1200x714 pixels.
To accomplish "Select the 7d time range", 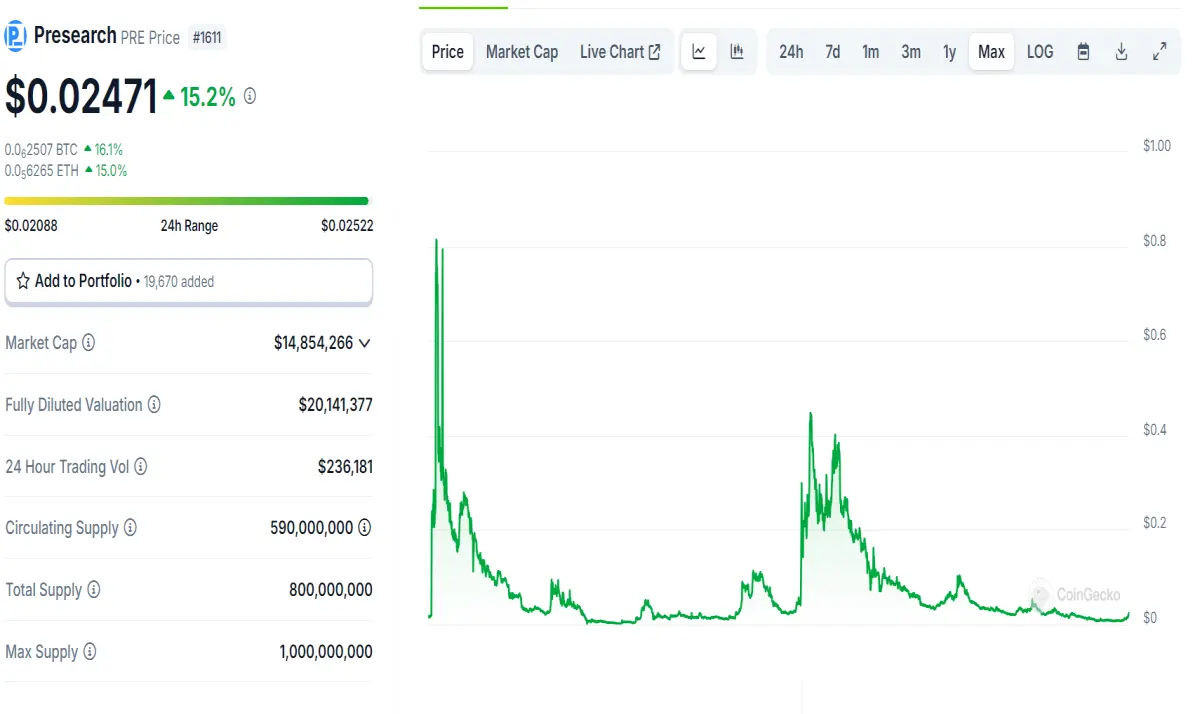I will (x=832, y=52).
